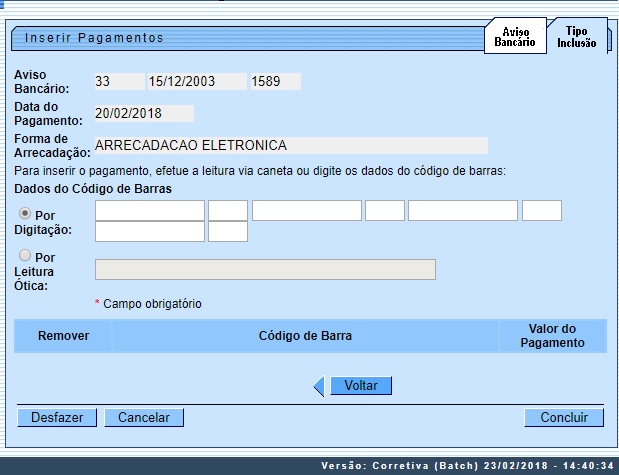619x475 pixels.
Task: Click the left arrow icon beside Voltar
Action: click(319, 386)
